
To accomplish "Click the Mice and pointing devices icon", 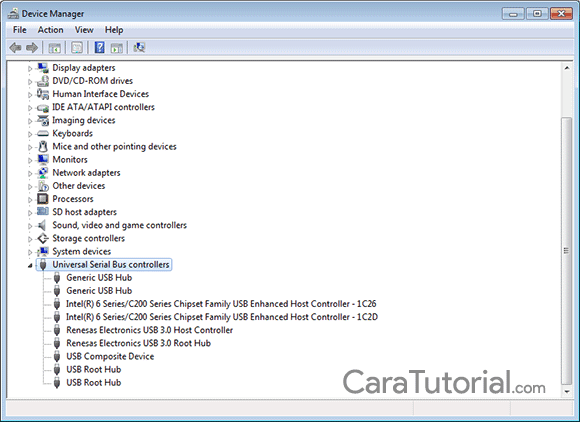I will [x=43, y=146].
